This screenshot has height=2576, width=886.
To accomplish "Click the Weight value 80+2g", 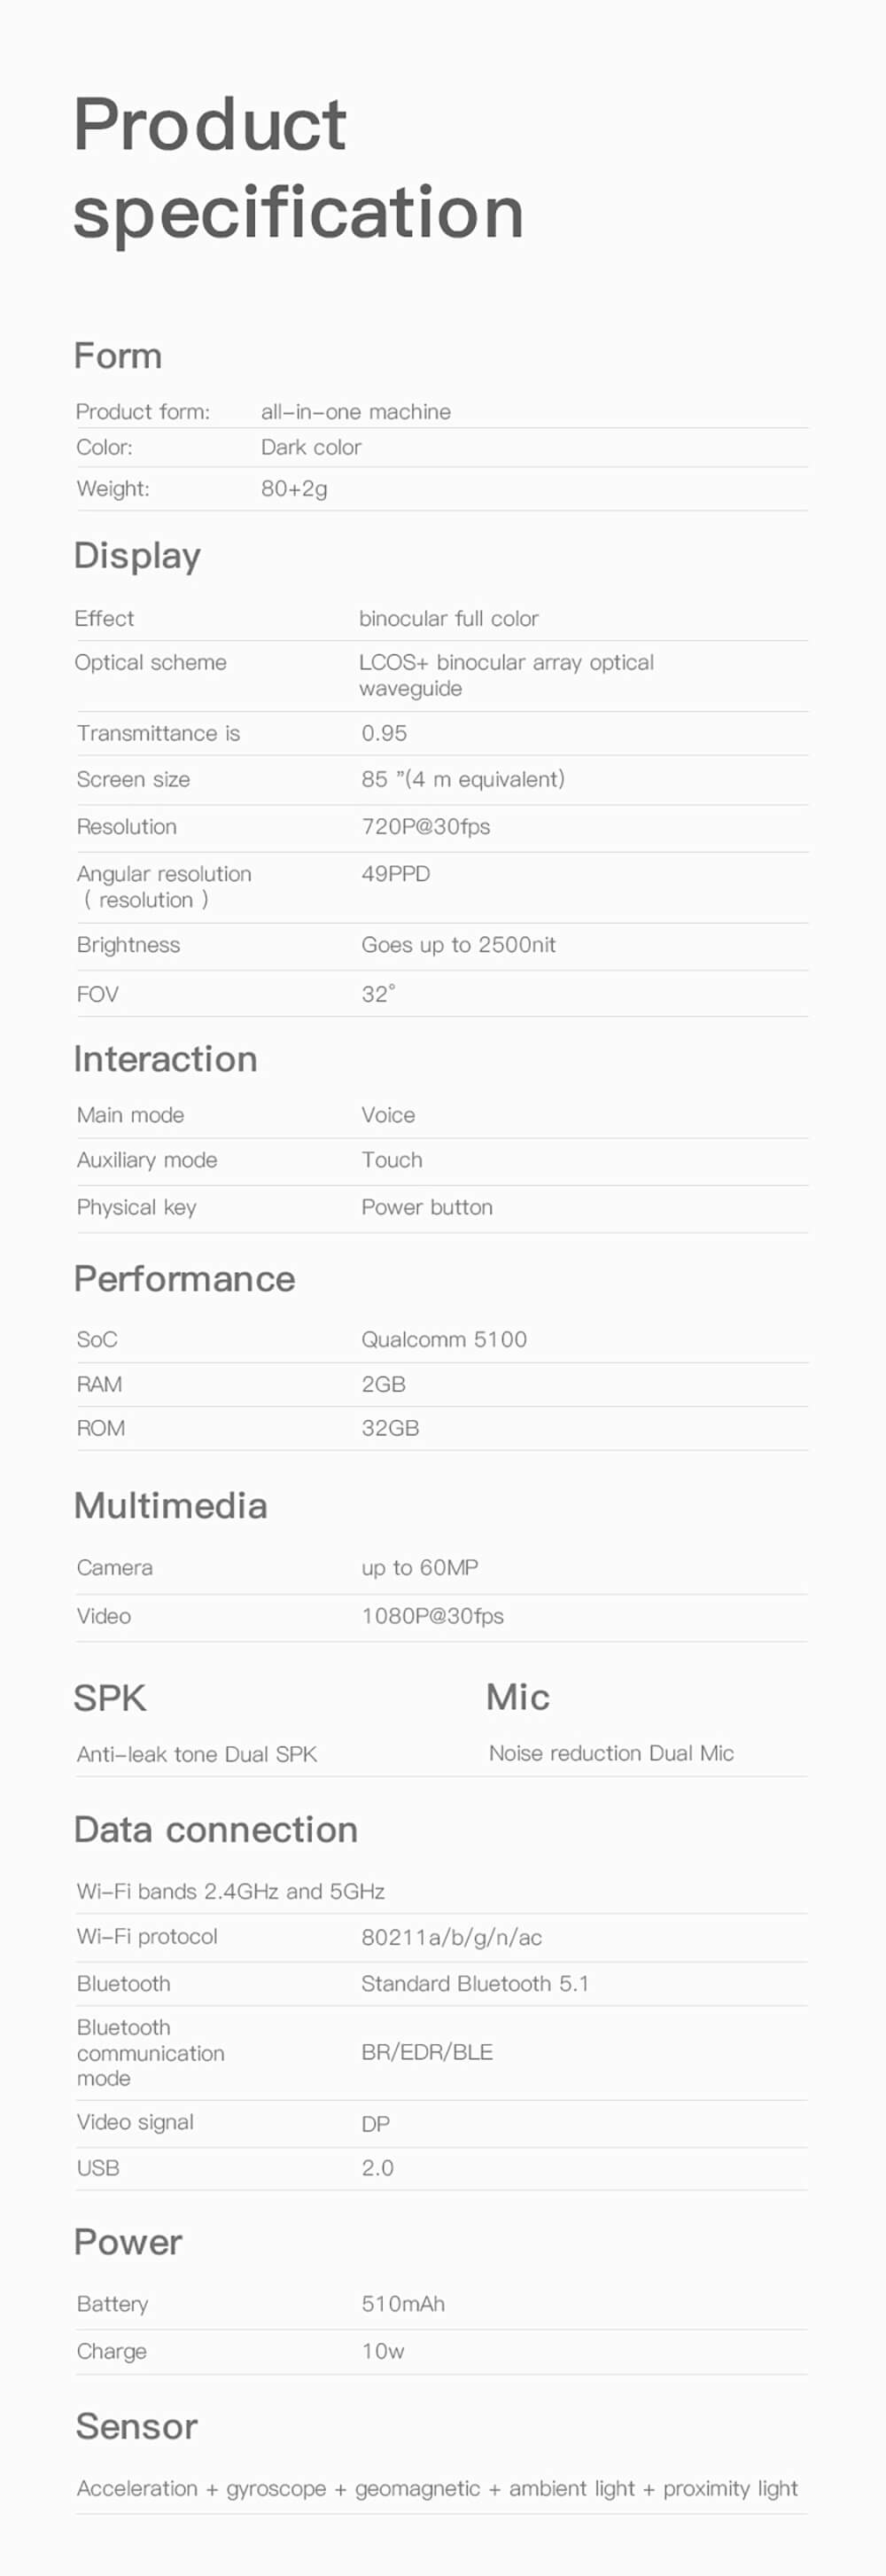I will click(294, 489).
